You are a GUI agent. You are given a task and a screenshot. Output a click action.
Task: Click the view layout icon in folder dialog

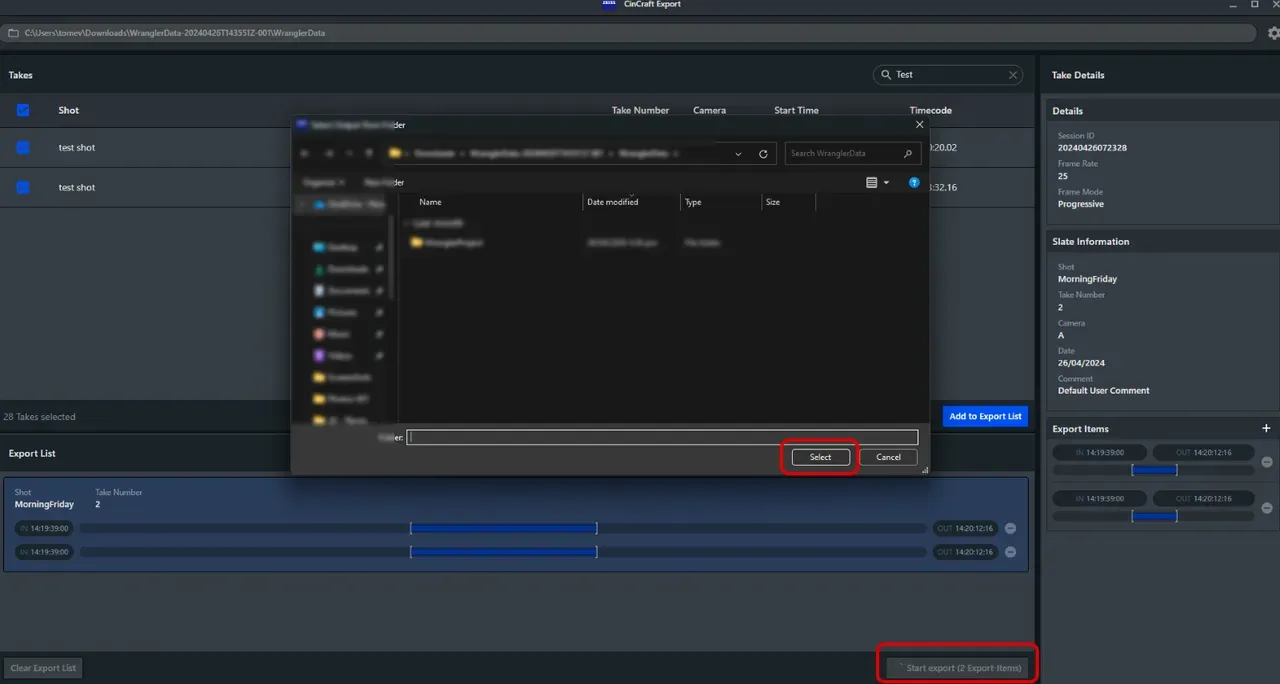coord(872,183)
